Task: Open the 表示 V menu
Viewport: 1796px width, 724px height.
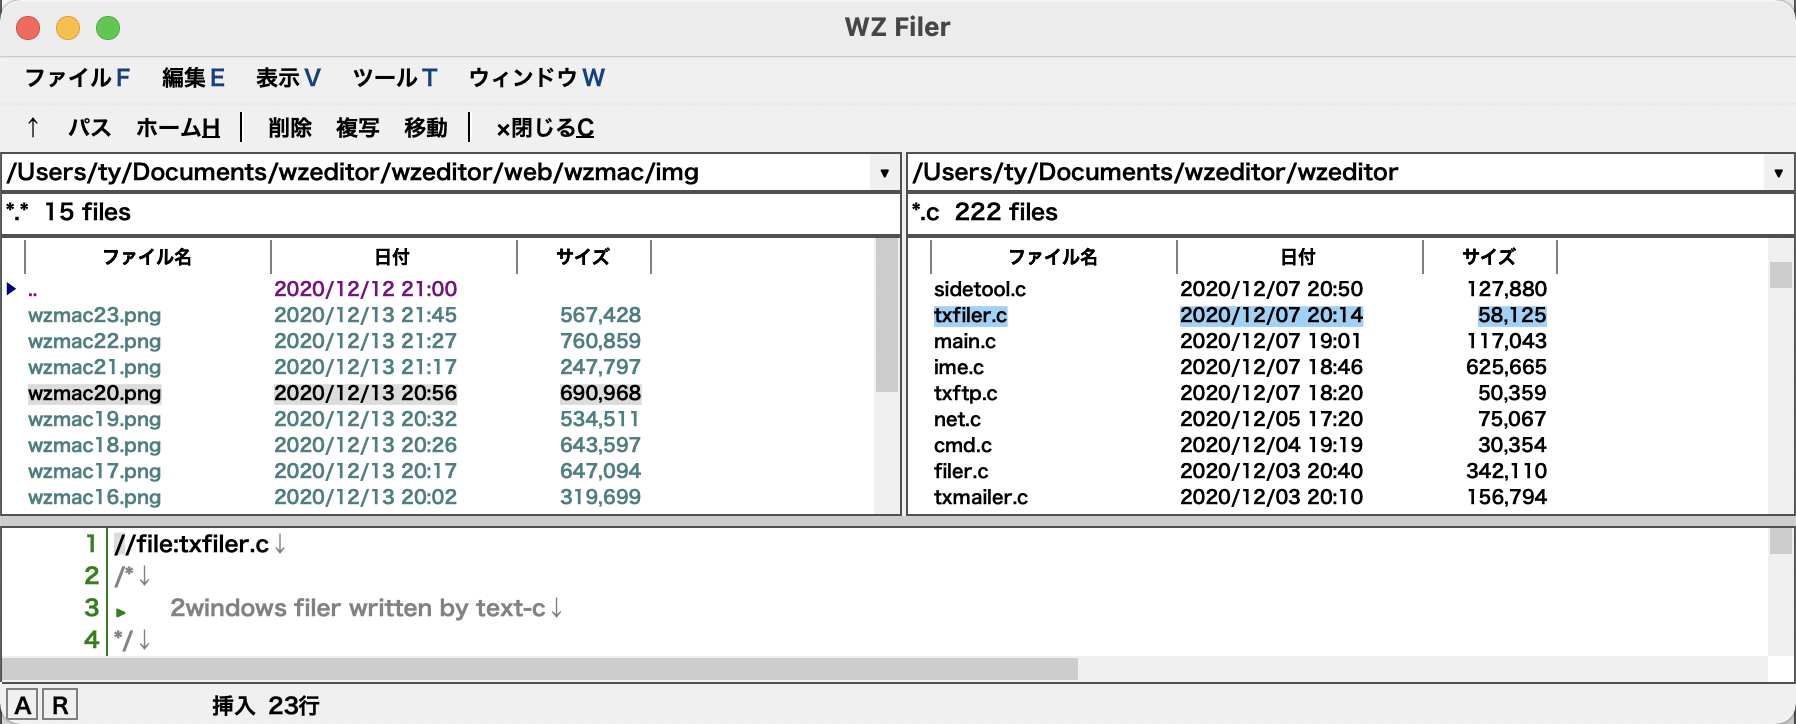Action: pyautogui.click(x=288, y=78)
